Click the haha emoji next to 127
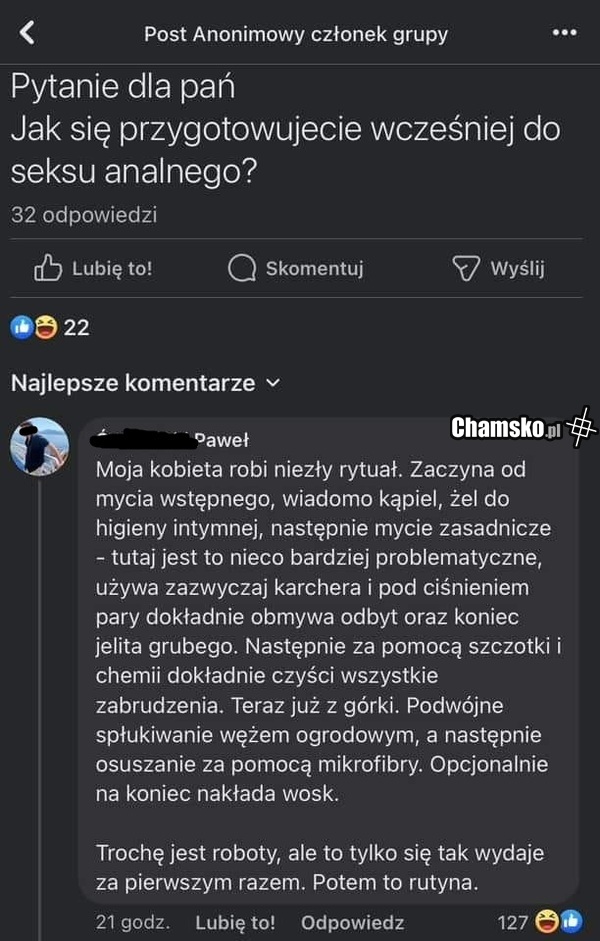The image size is (600, 941). (x=547, y=921)
